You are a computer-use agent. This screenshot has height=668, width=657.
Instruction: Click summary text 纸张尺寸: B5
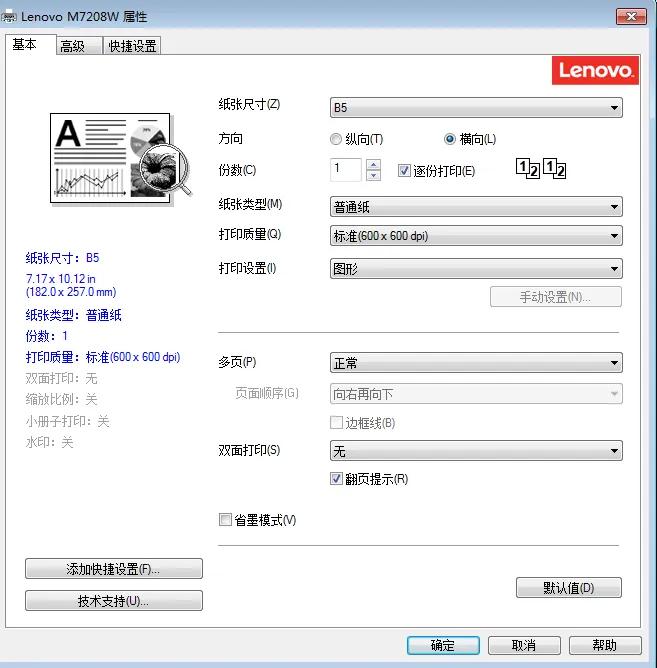tap(62, 258)
